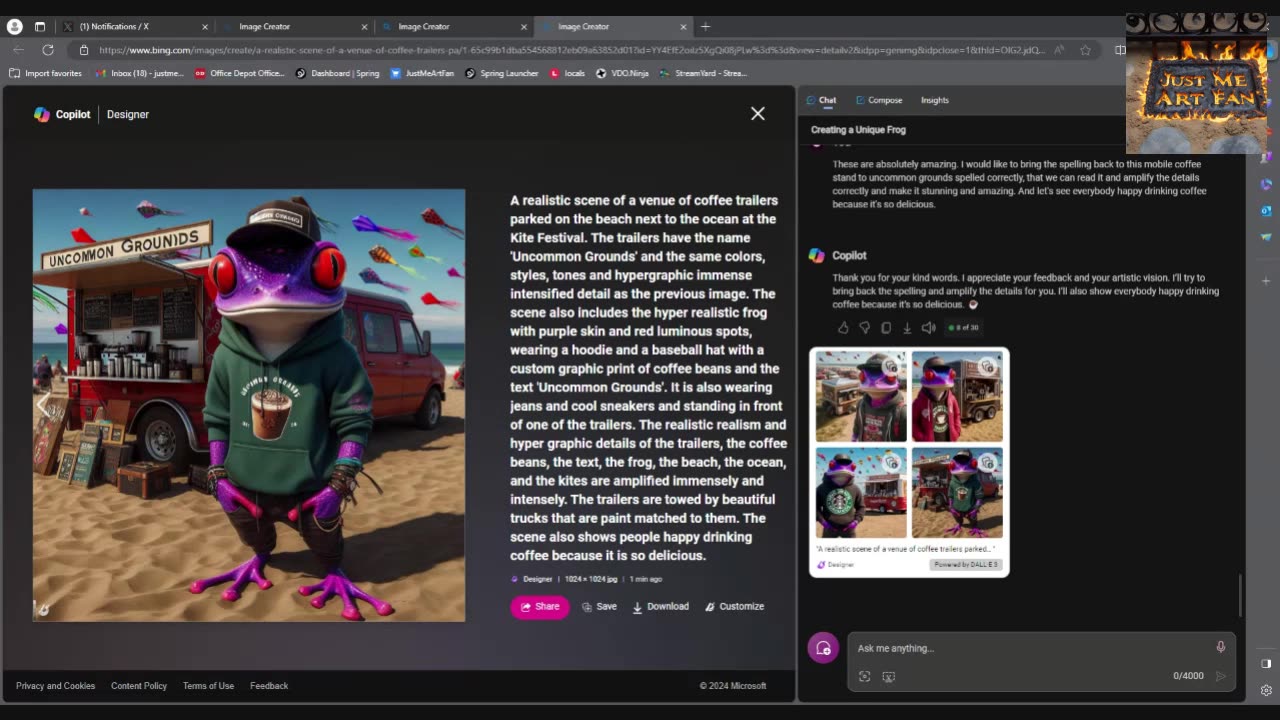Activate the microphone voice input

(1220, 647)
